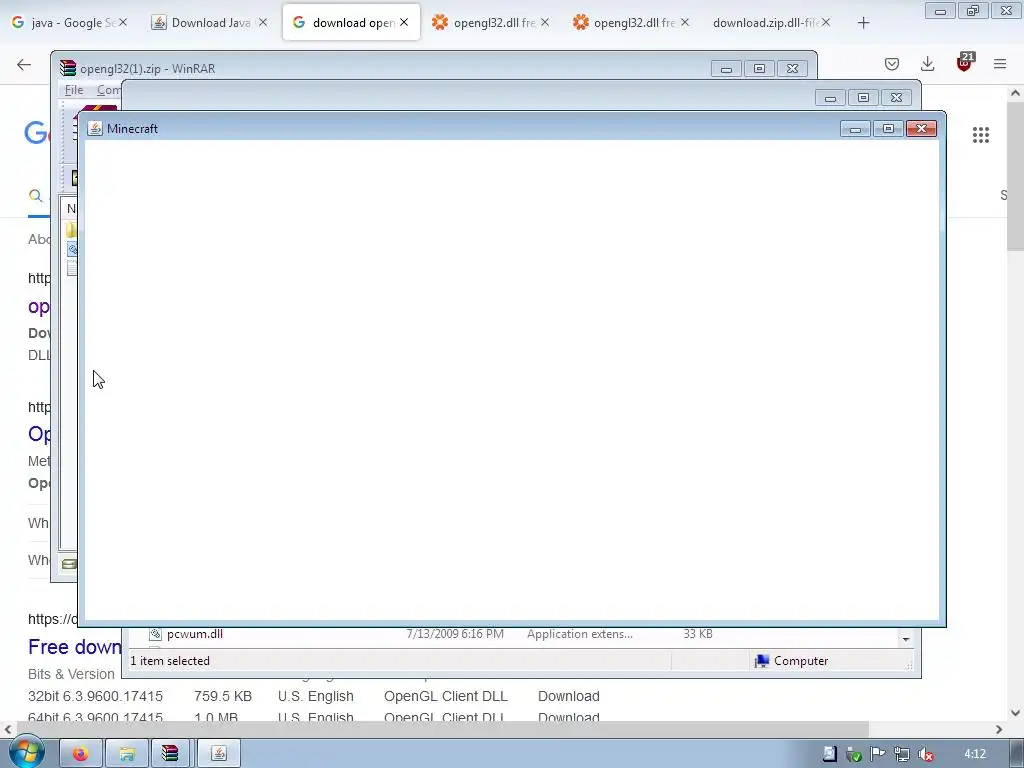Click the horizontal scrollbar right arrow
The image size is (1024, 768).
(999, 729)
